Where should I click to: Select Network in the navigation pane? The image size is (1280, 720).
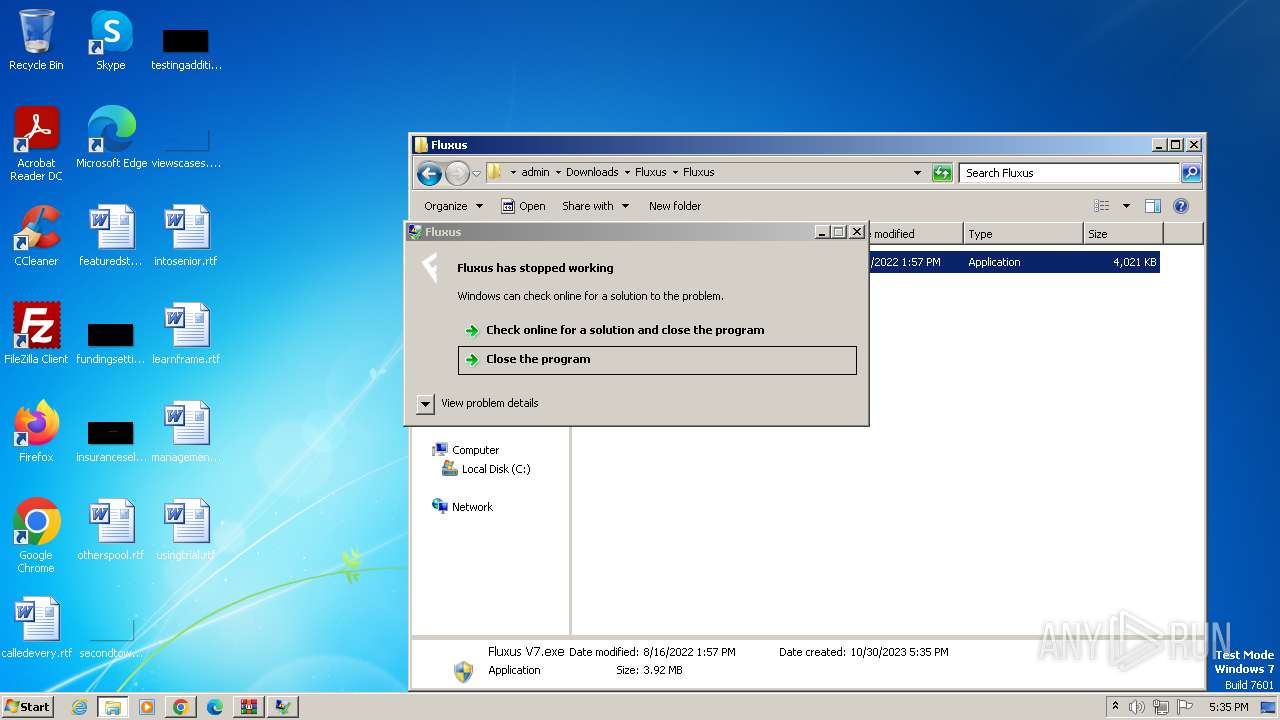[472, 507]
